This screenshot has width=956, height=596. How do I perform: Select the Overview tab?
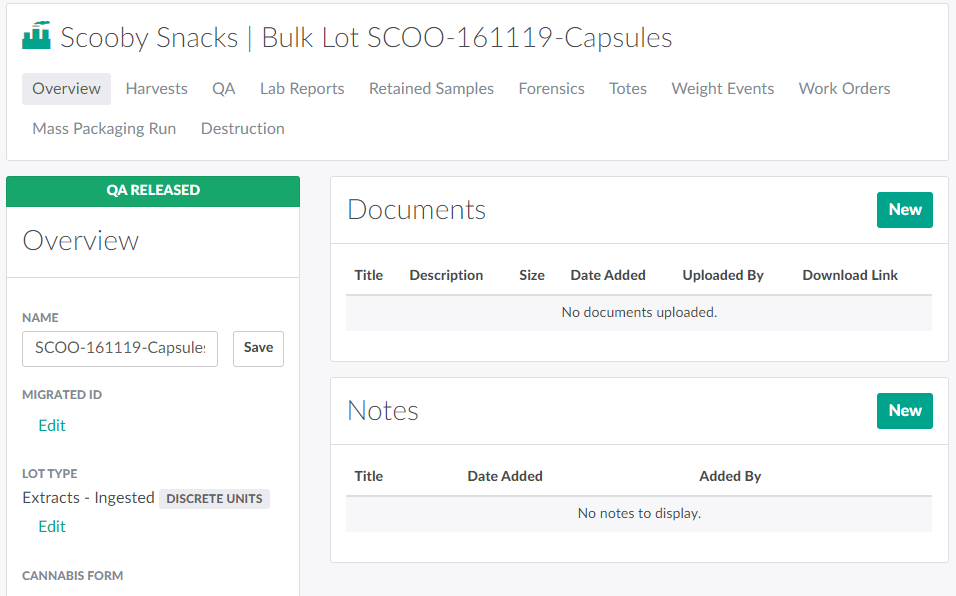[66, 89]
